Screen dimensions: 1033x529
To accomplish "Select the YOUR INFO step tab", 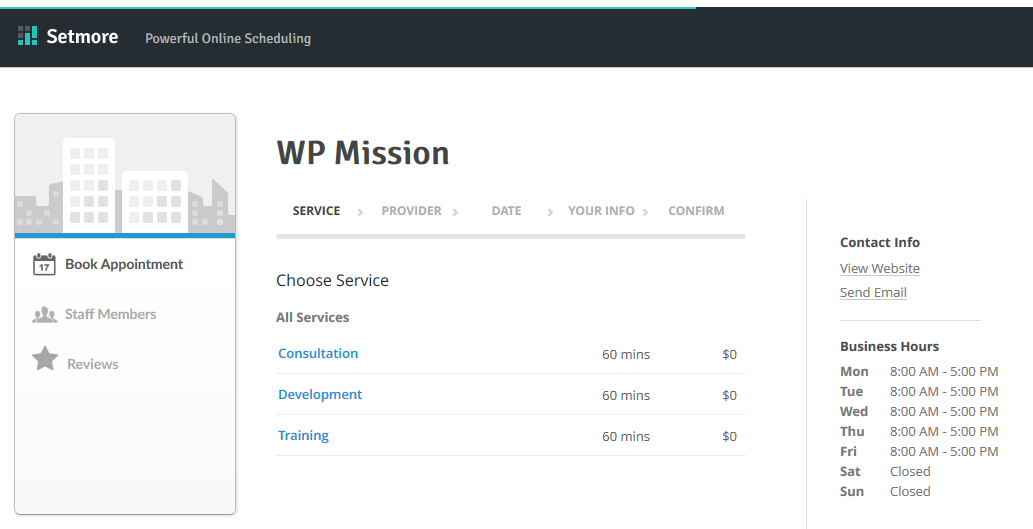I will [601, 211].
